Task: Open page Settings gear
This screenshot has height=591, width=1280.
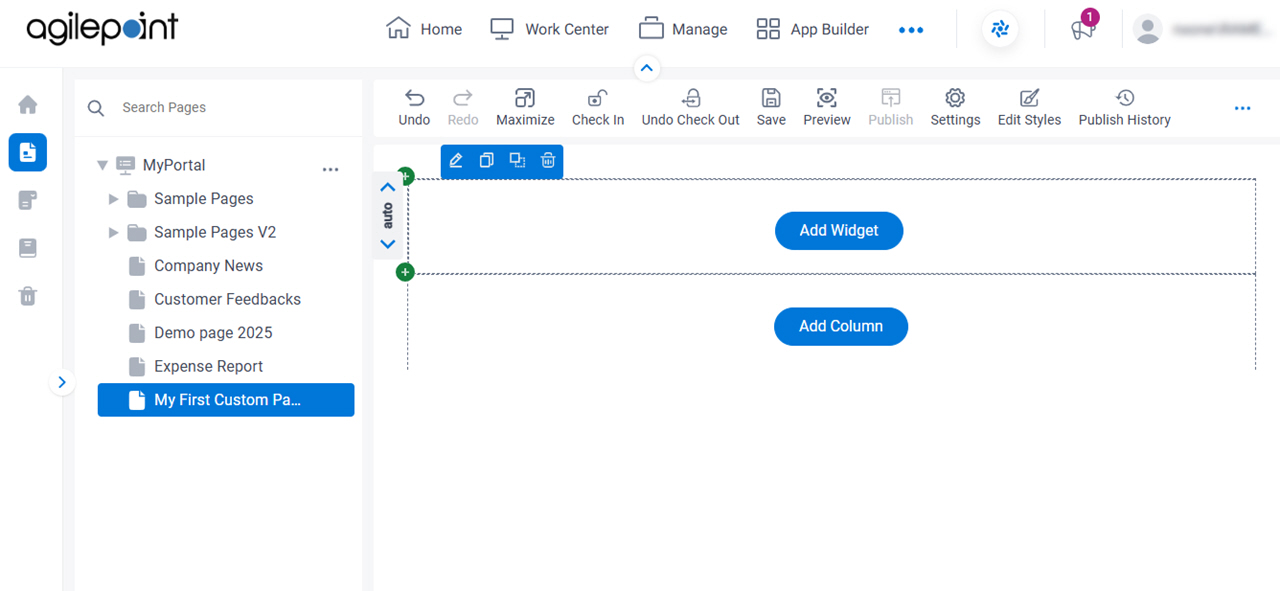Action: click(x=955, y=98)
